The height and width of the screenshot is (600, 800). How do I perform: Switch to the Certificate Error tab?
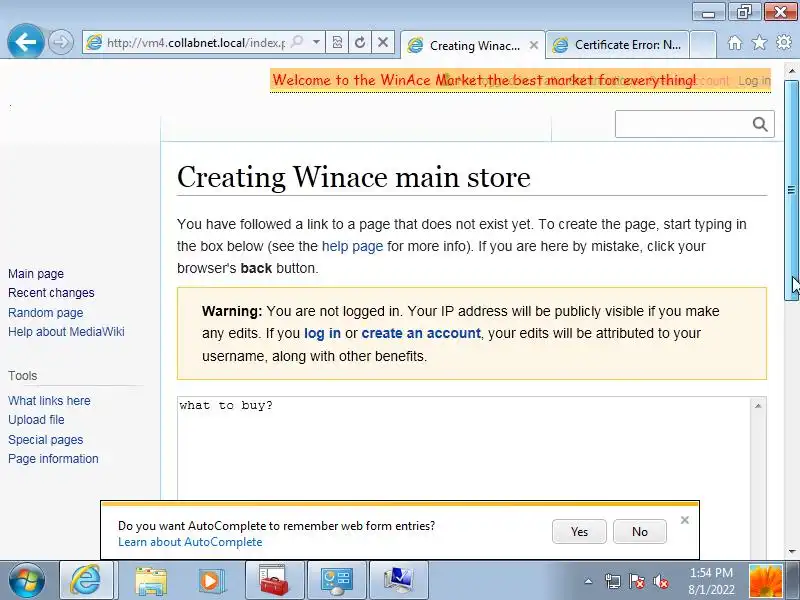617,45
